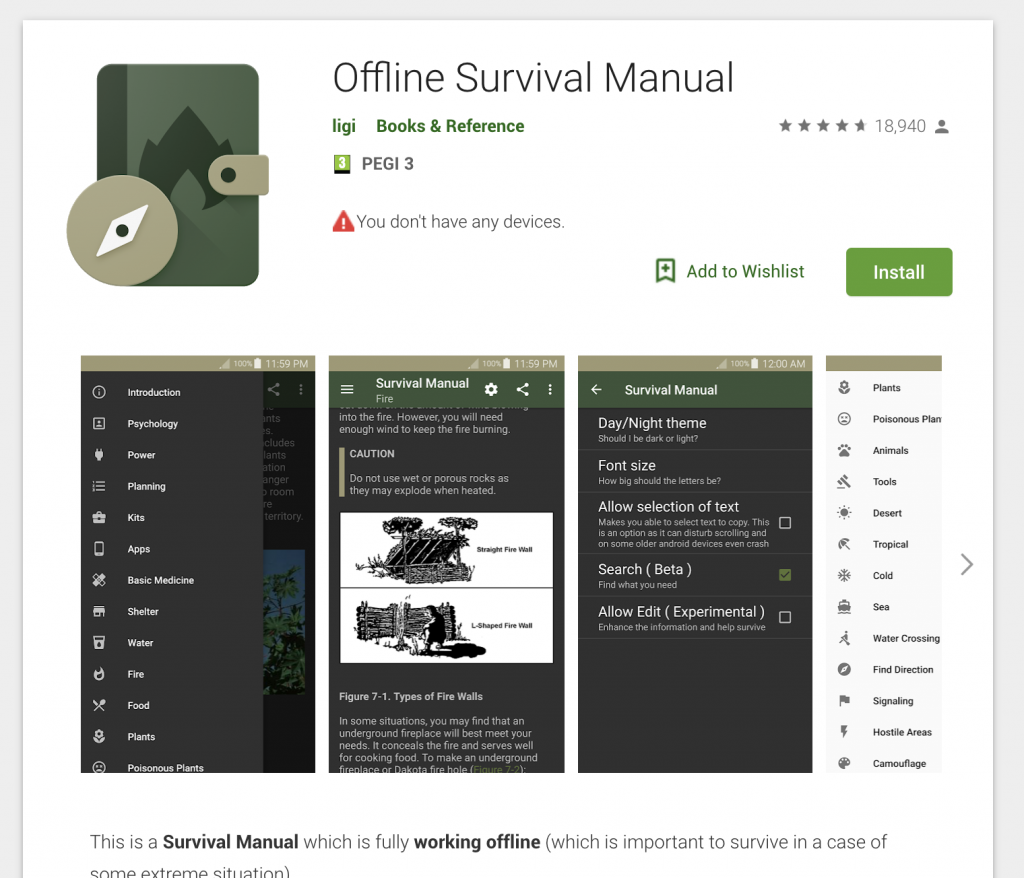Click back arrow in settings screenshot
The width and height of the screenshot is (1024, 878).
596,389
